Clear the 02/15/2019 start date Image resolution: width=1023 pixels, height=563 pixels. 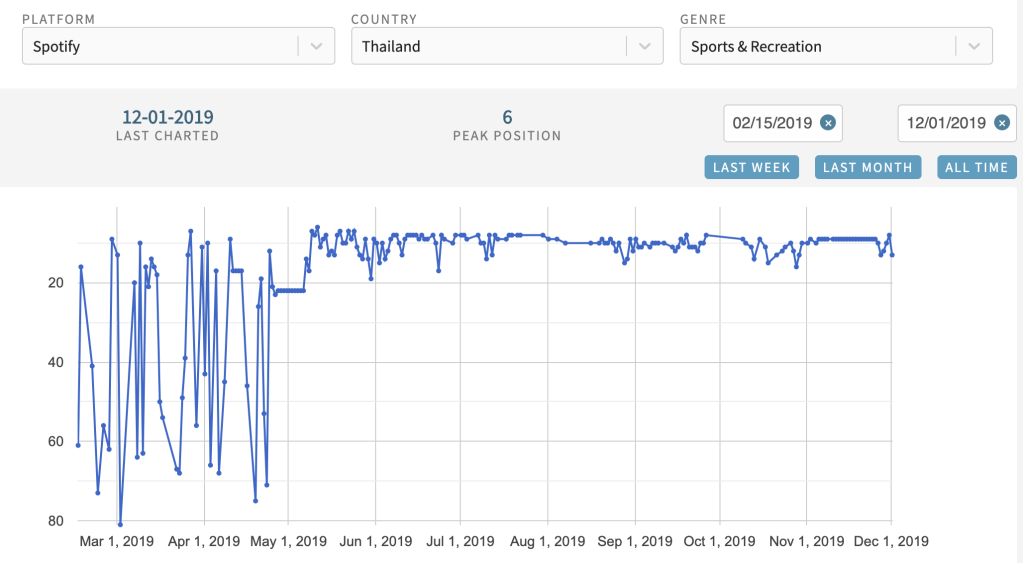827,123
